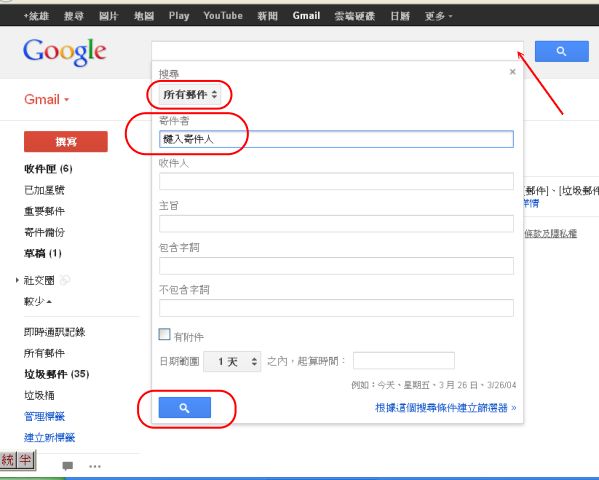
Task: Open 日曆 in the top bar
Action: (400, 16)
